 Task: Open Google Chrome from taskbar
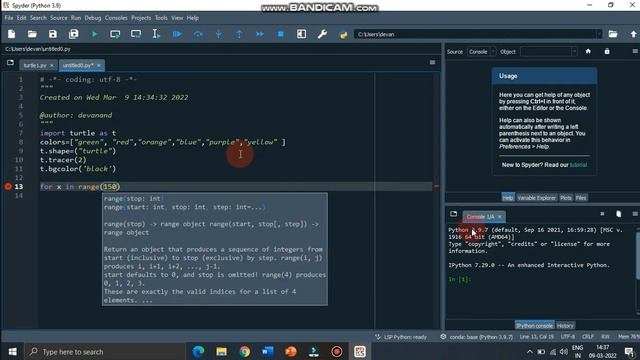[244, 351]
